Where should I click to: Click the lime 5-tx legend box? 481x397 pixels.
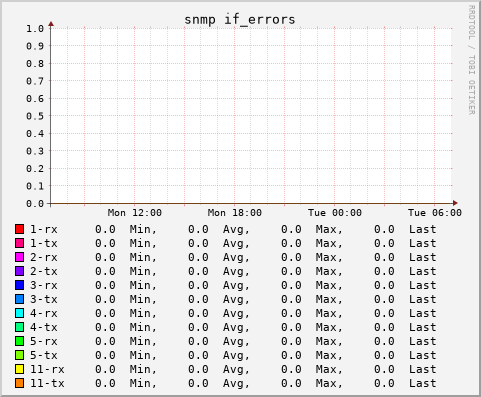(20, 355)
